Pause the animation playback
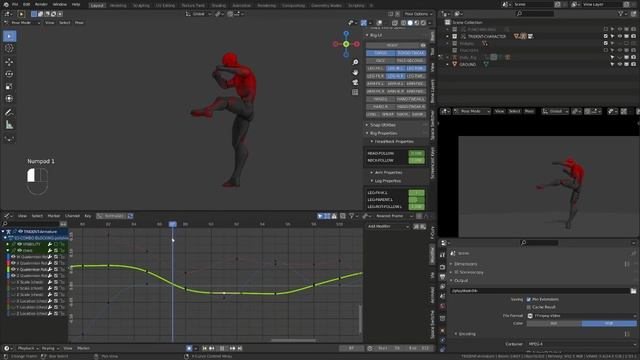Image resolution: width=640 pixels, height=360 pixels. (x=222, y=348)
